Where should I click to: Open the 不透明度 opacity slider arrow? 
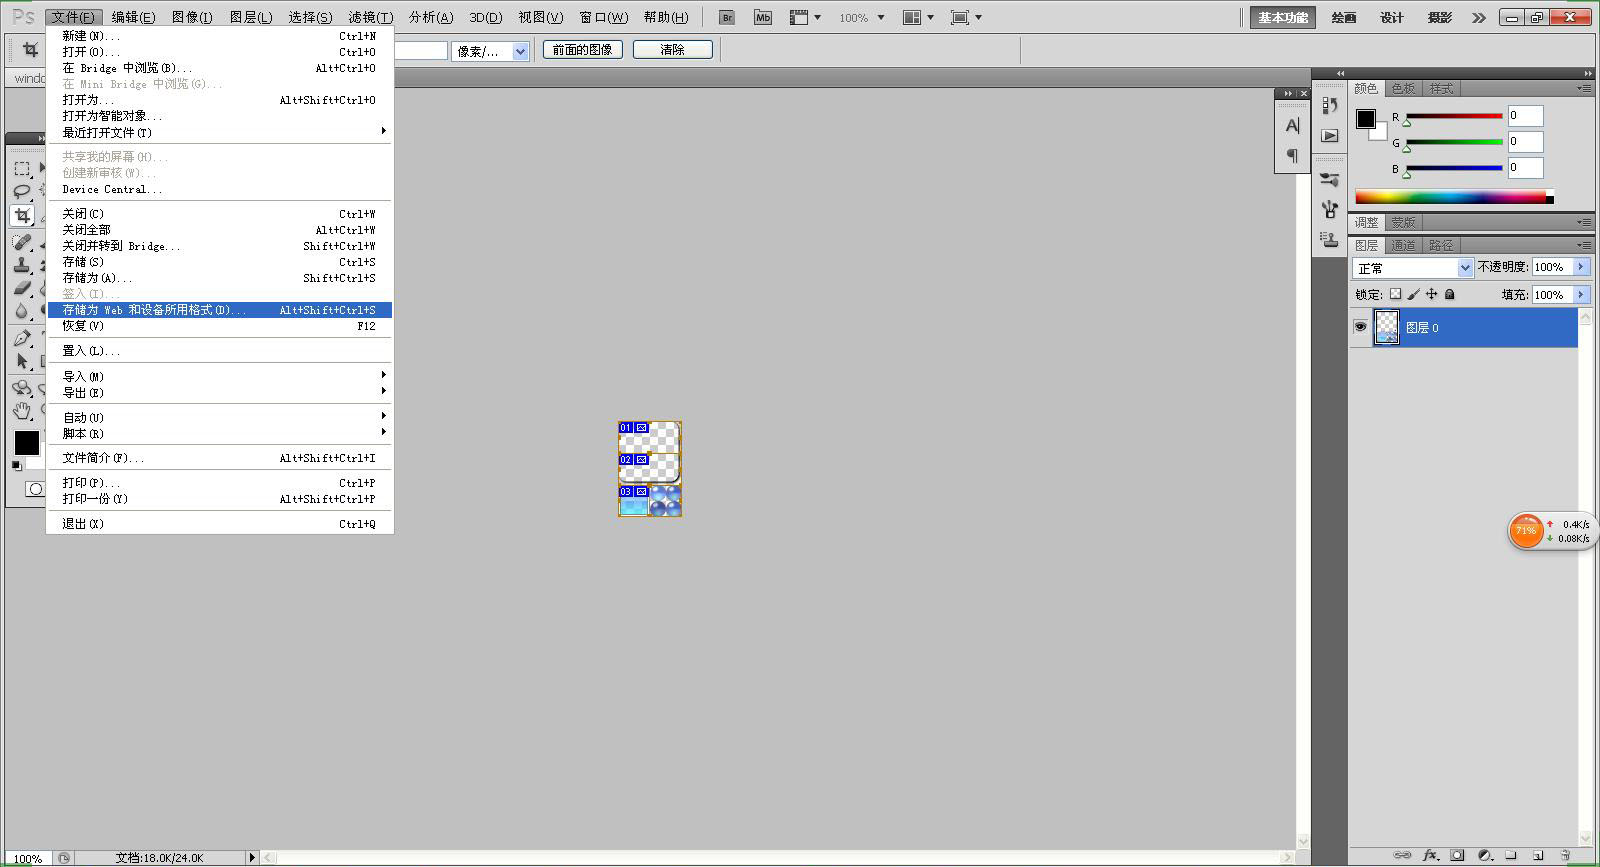[1581, 267]
